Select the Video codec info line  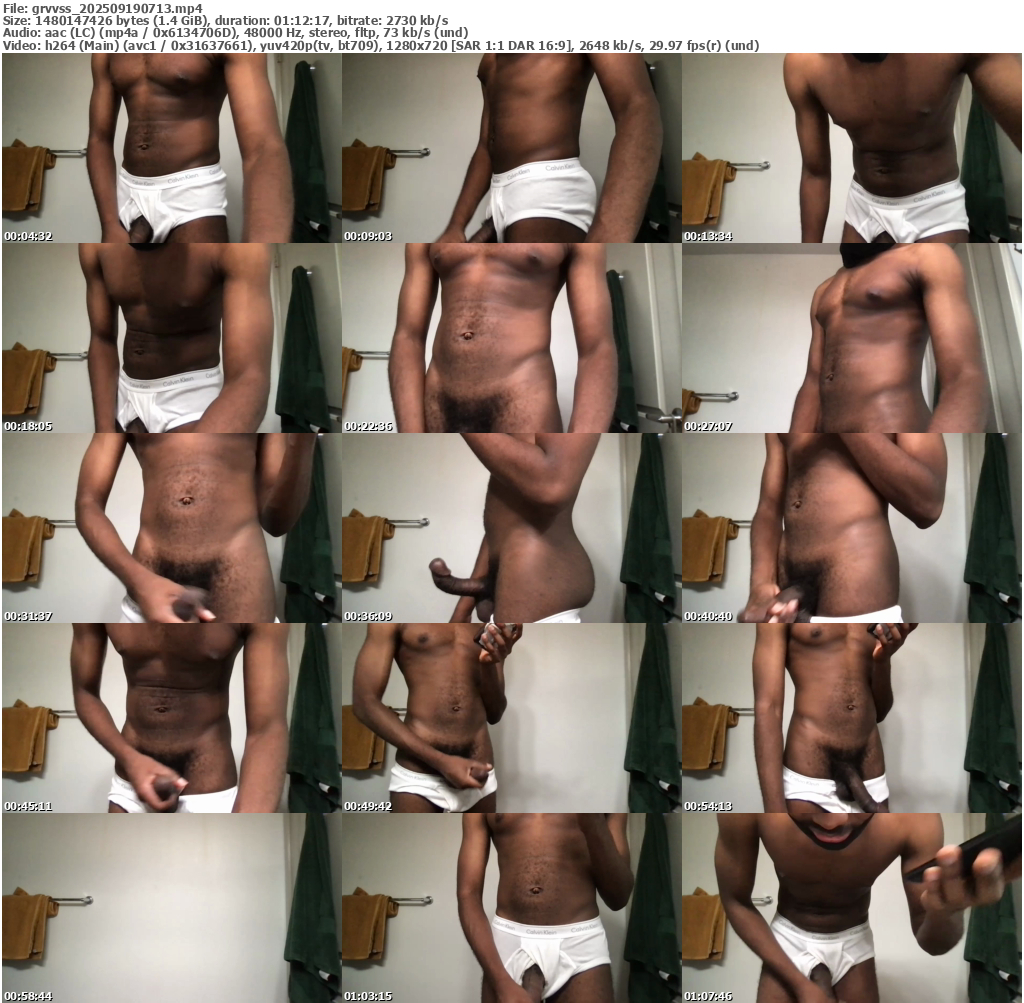pos(381,45)
